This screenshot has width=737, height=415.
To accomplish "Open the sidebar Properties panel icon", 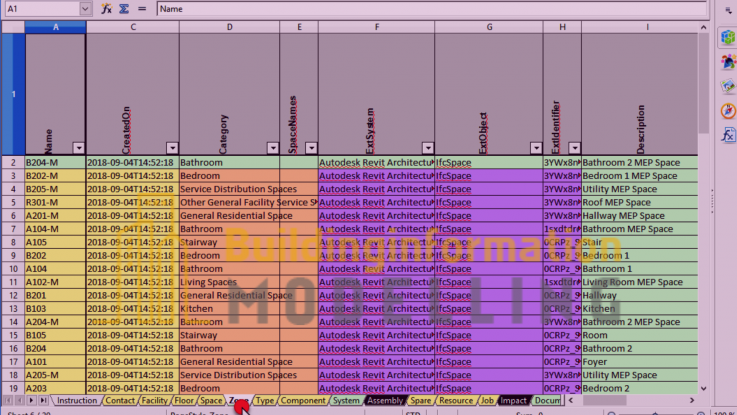I will point(728,38).
